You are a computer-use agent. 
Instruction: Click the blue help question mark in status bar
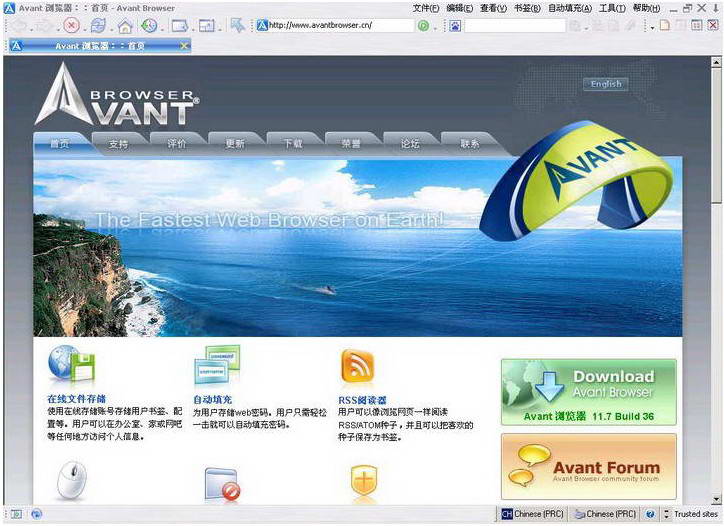(x=650, y=514)
